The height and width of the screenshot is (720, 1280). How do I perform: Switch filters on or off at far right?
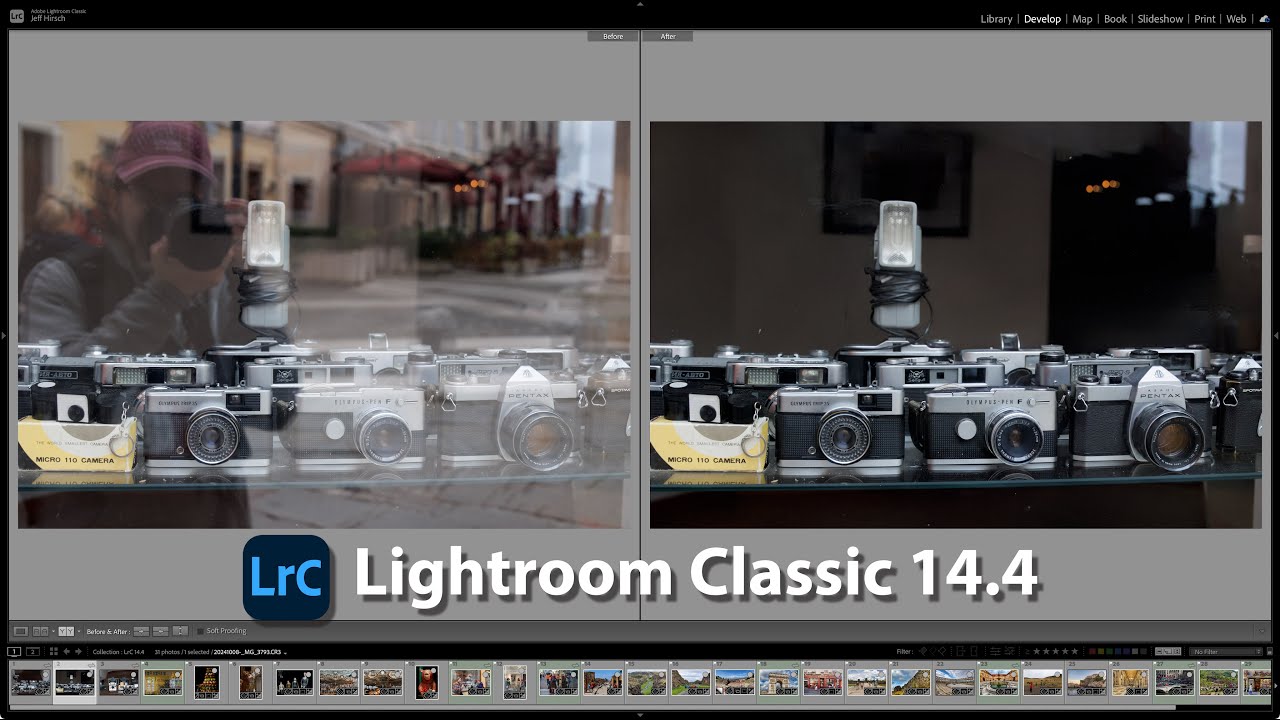click(1269, 652)
